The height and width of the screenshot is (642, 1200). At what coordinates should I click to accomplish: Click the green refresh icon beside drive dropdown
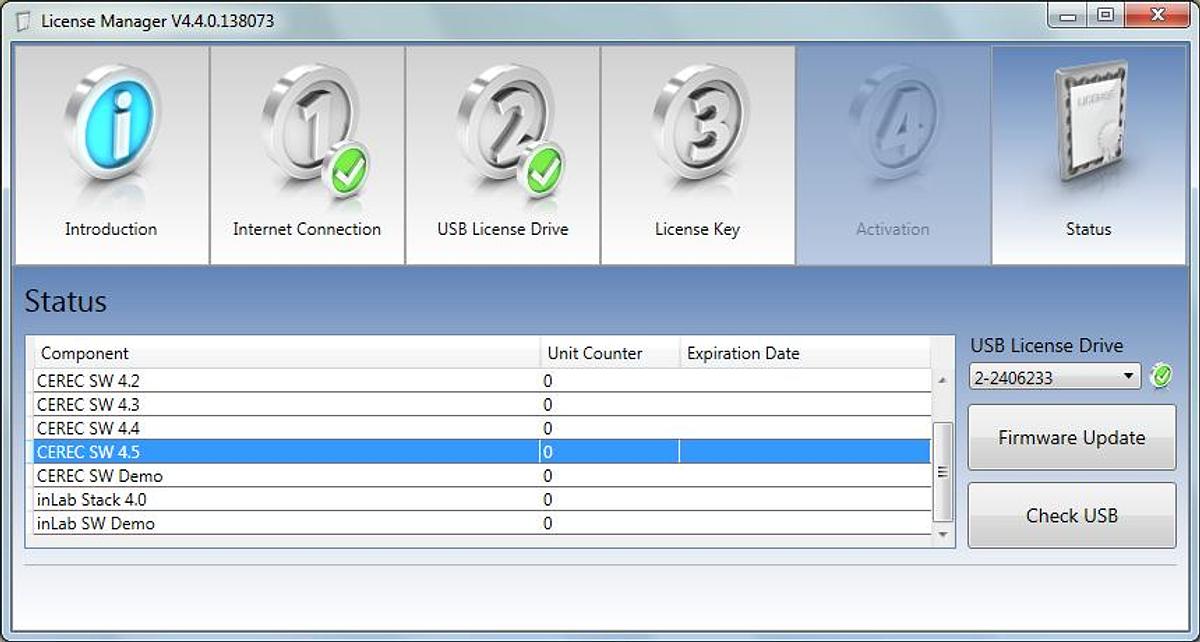click(x=1161, y=376)
